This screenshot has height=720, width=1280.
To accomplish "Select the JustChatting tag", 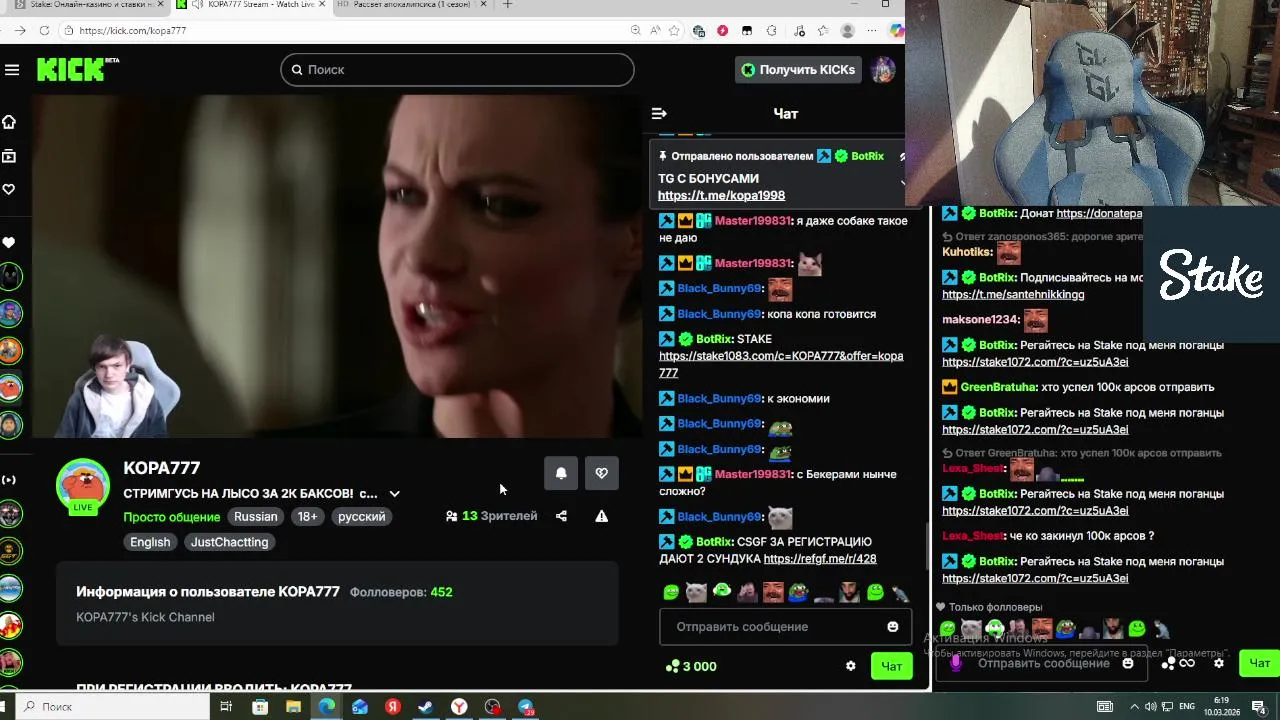I will 229,542.
